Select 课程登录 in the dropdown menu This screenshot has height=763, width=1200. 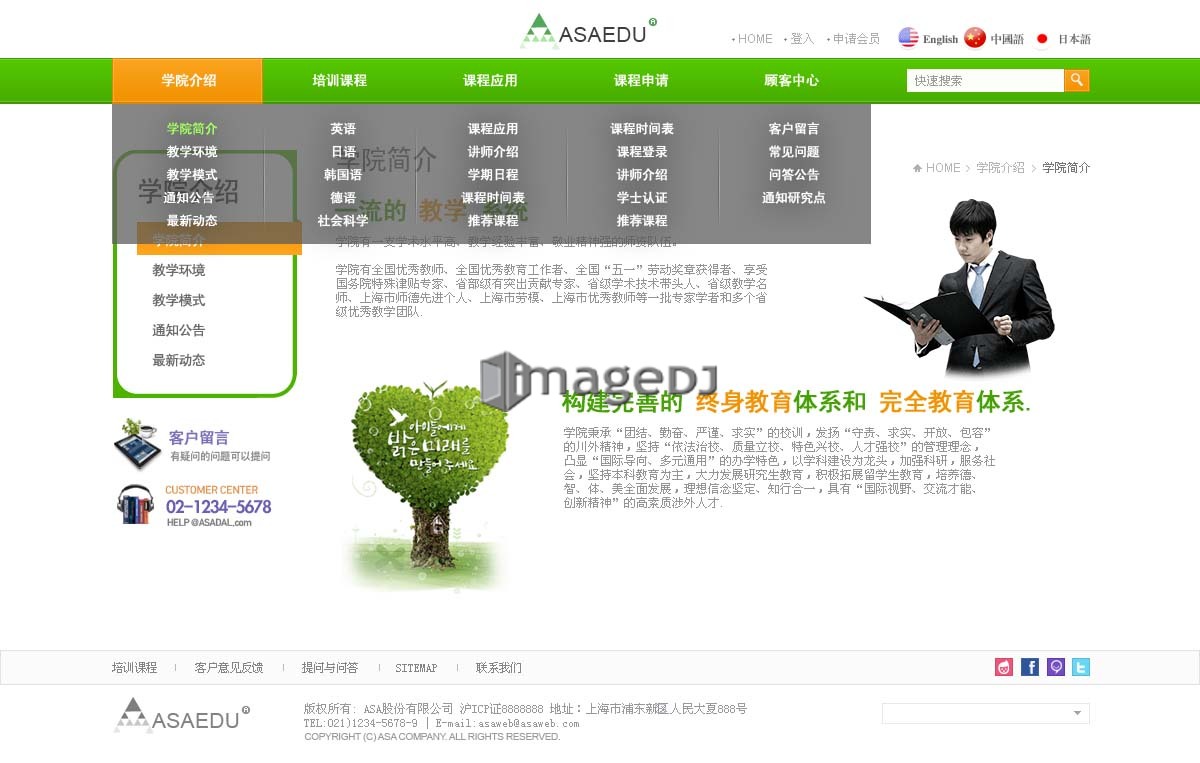642,152
